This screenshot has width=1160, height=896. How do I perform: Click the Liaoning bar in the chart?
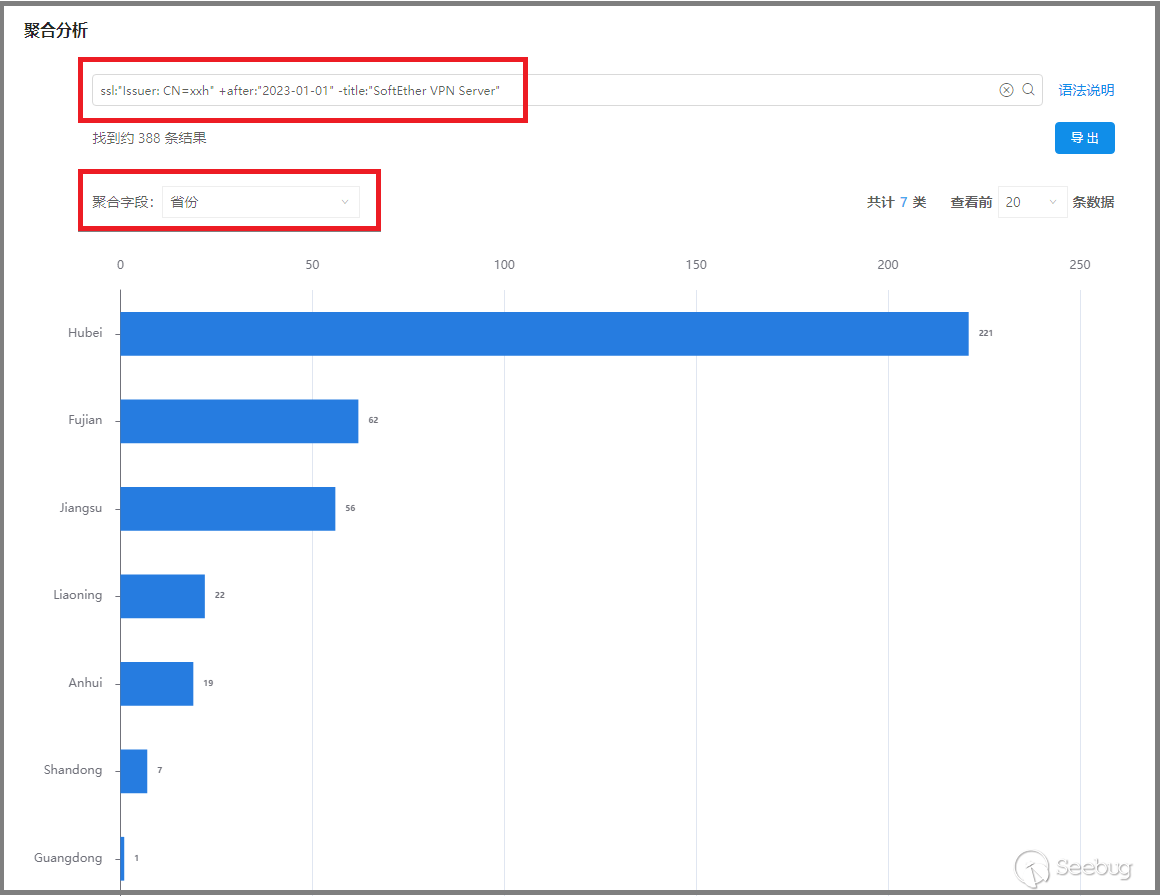[x=162, y=596]
